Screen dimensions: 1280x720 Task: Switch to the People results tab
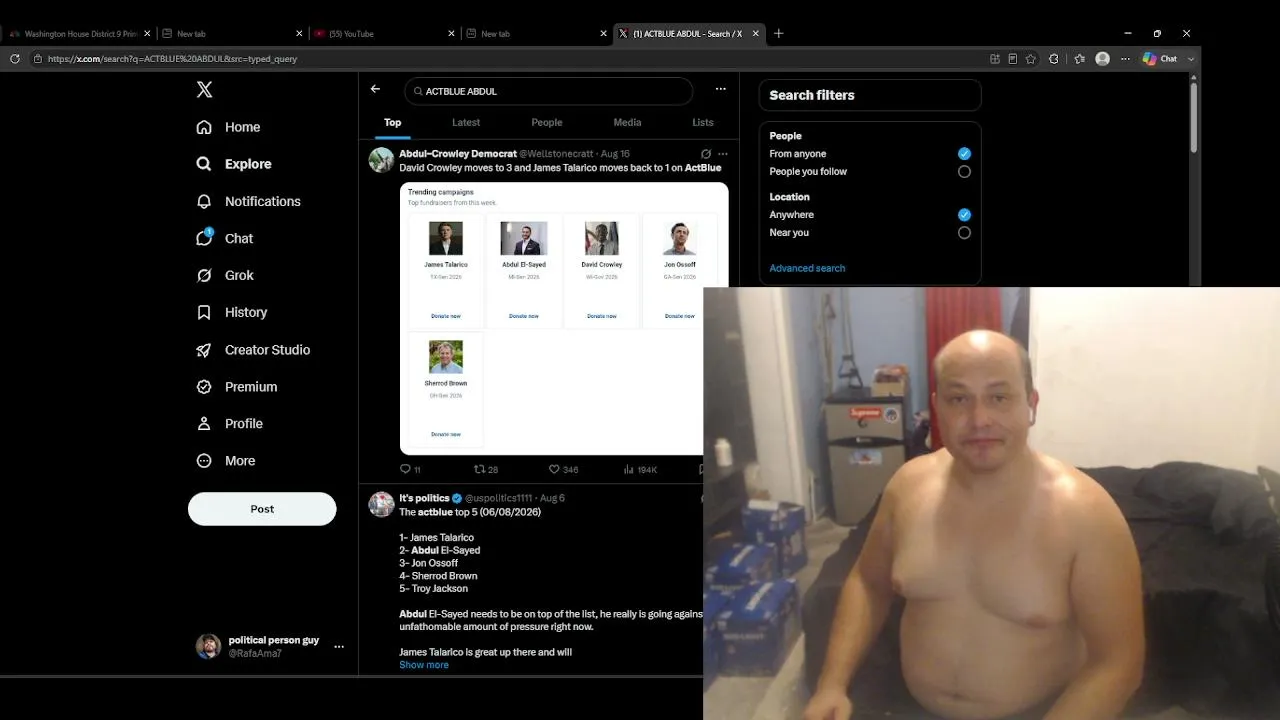coord(547,123)
